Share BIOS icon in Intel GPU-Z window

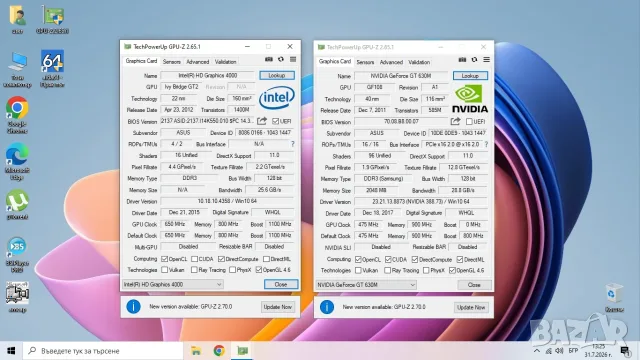(262, 121)
